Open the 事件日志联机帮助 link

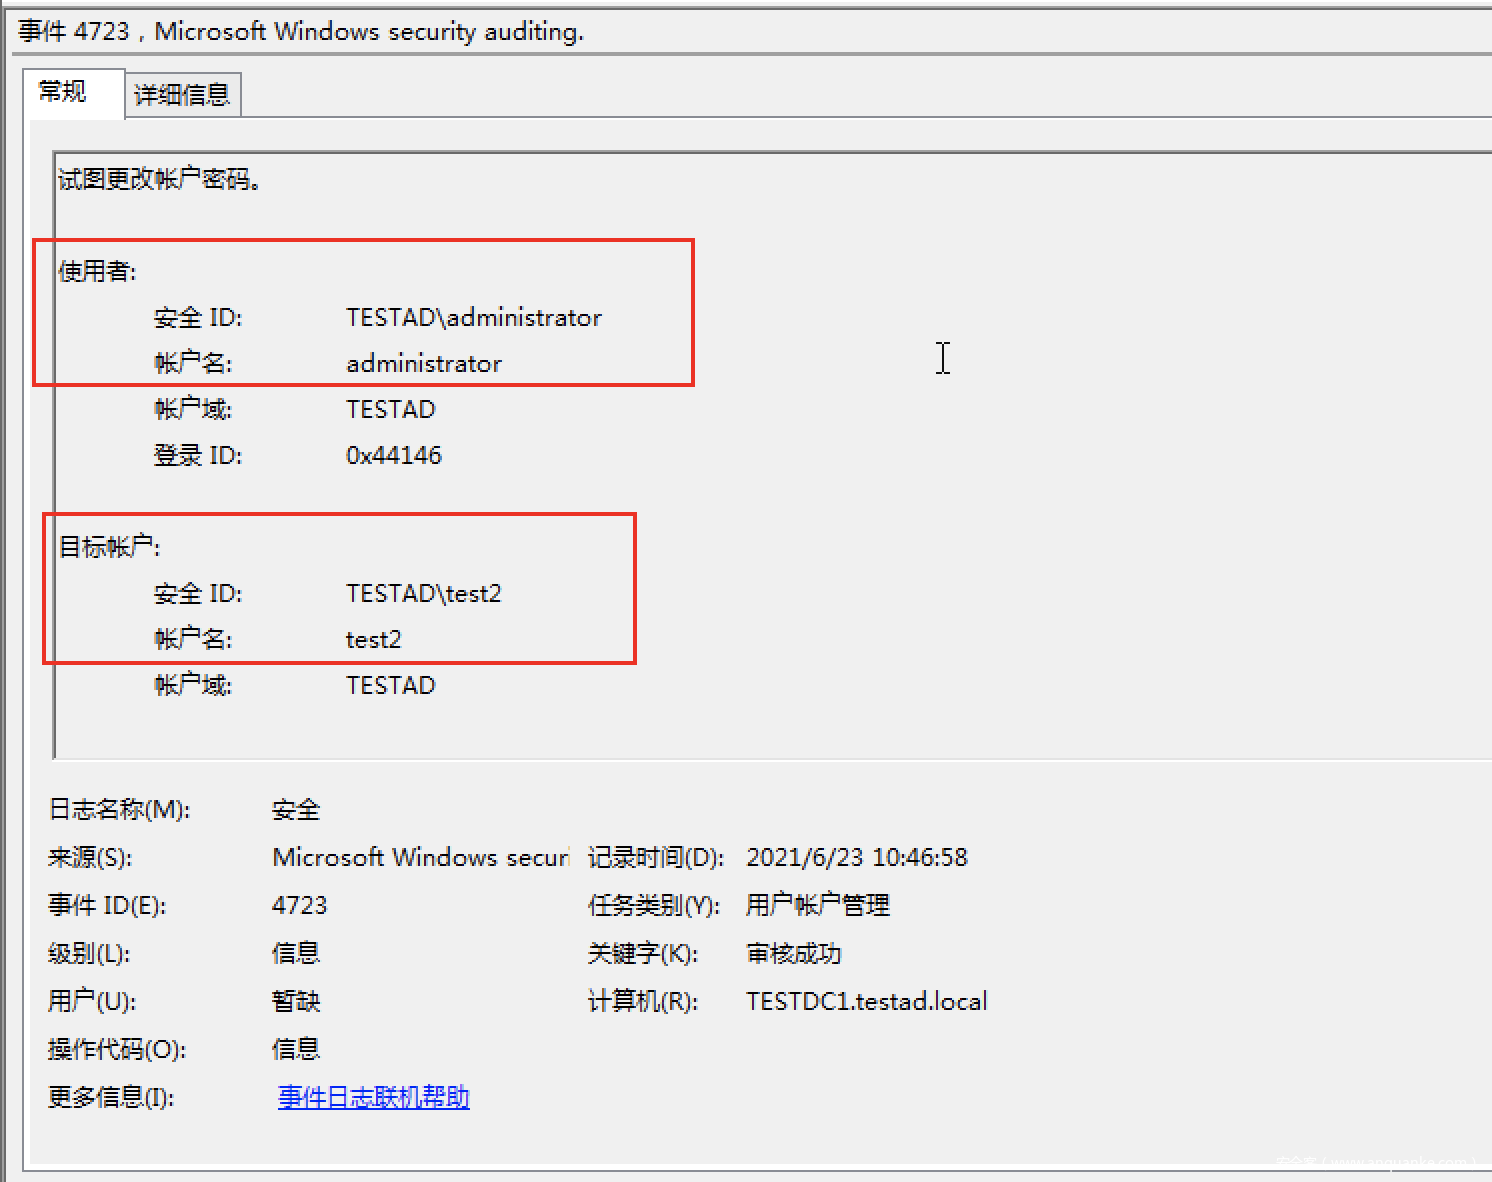click(x=373, y=1097)
